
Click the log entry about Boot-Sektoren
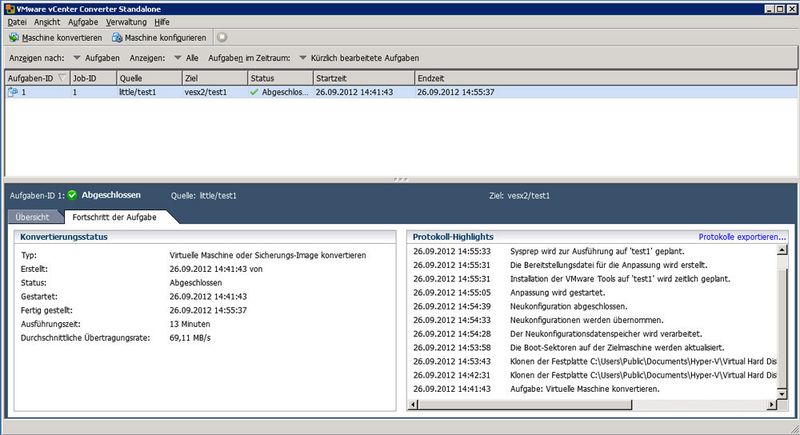tap(617, 348)
